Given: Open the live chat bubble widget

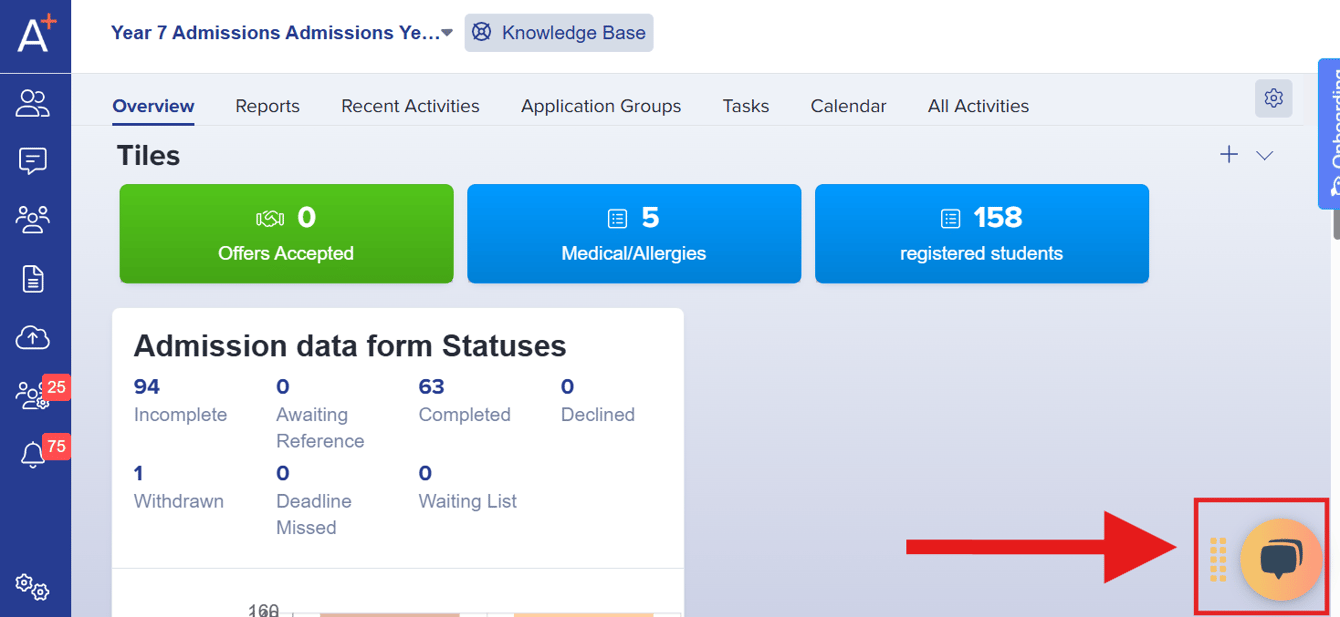Looking at the screenshot, I should tap(1280, 560).
